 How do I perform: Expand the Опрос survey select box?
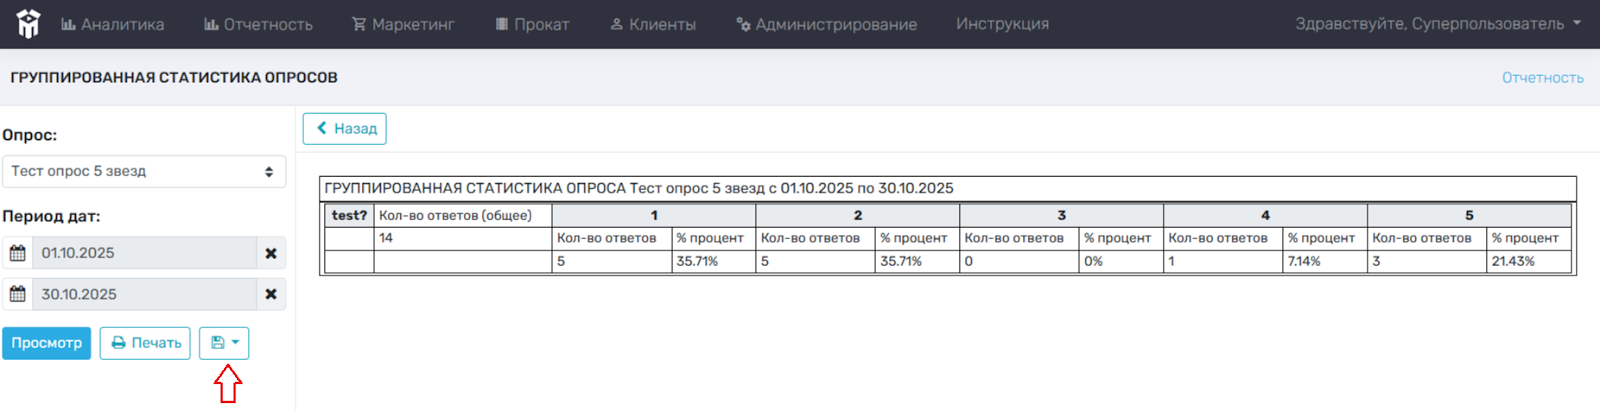144,171
